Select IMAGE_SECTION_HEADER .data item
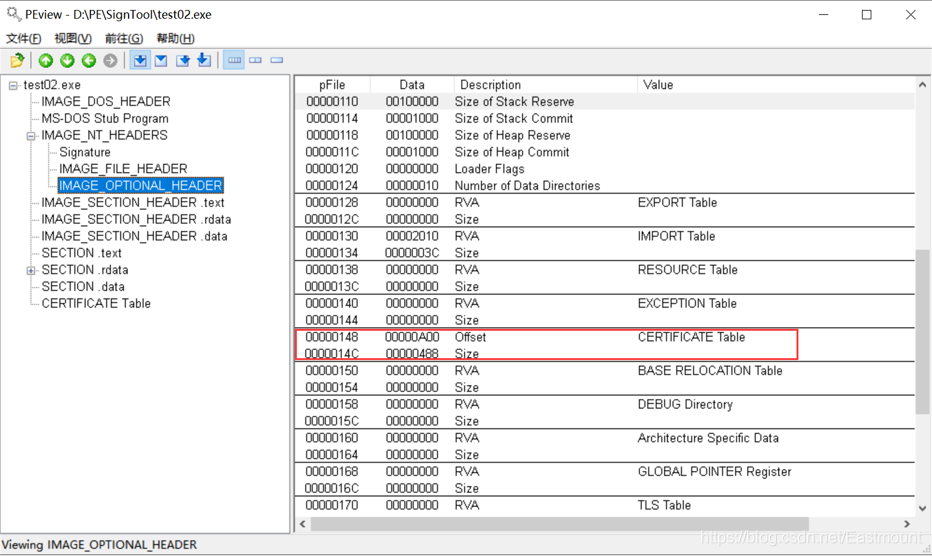The width and height of the screenshot is (932, 556). click(x=134, y=236)
